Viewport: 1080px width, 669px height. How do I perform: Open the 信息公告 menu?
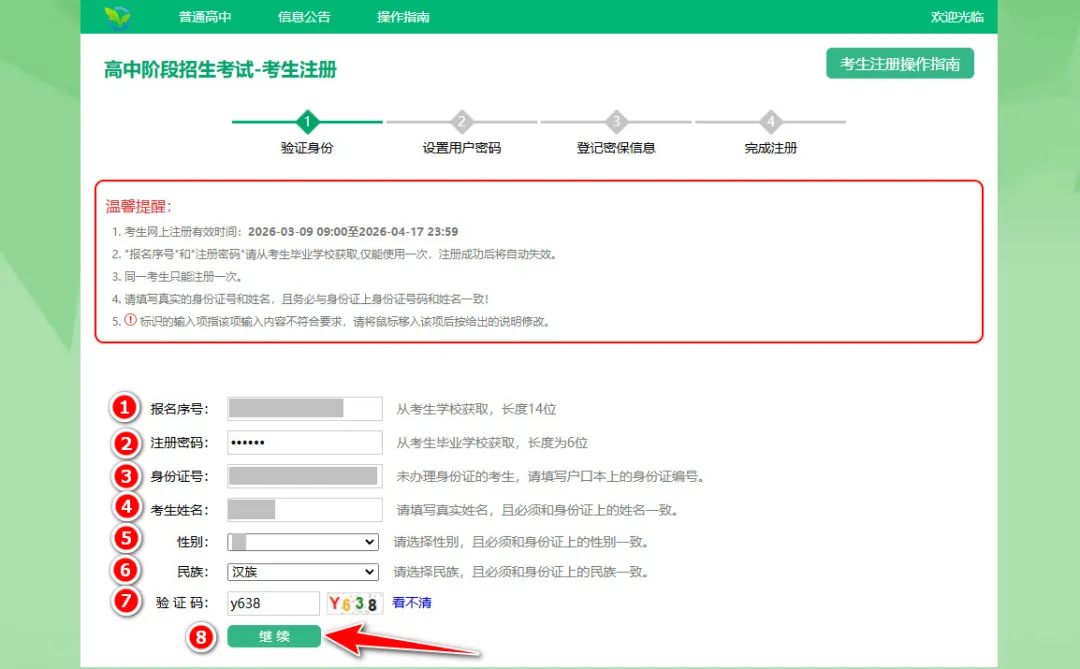[x=303, y=15]
